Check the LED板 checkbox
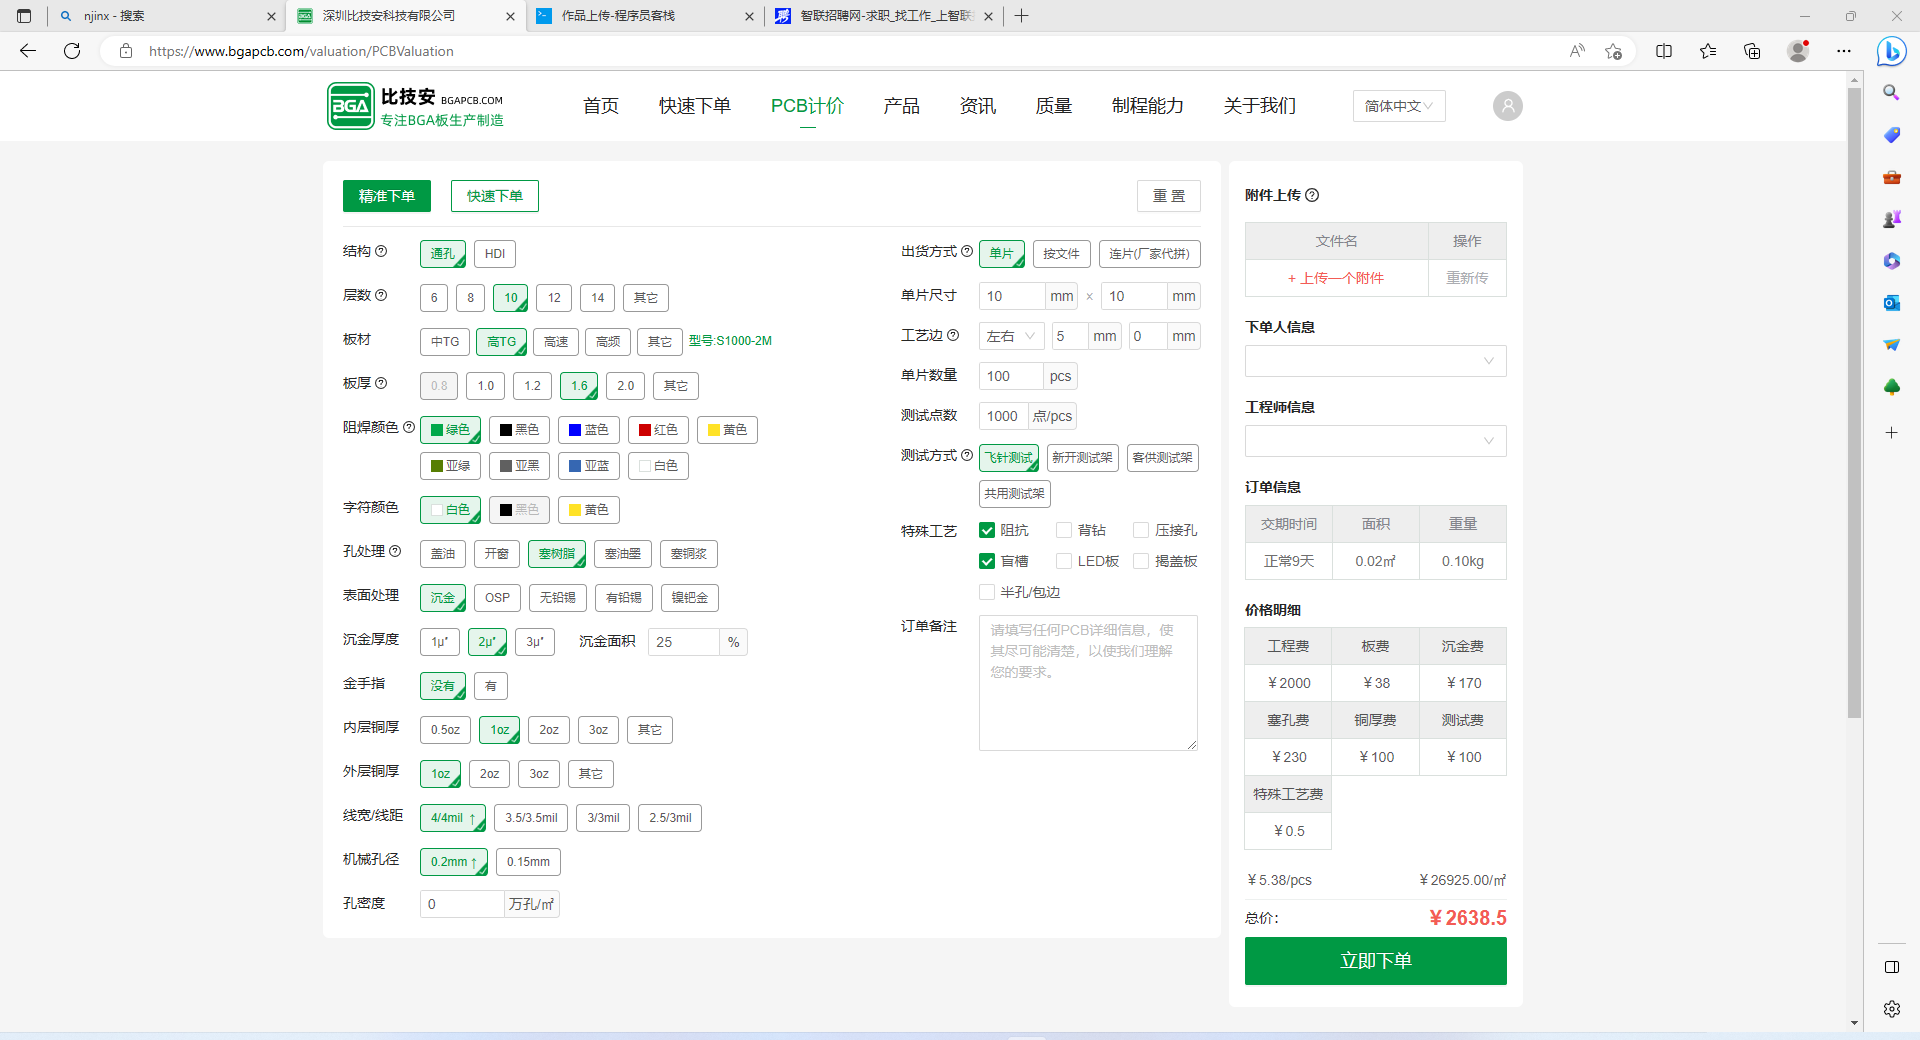The height and width of the screenshot is (1040, 1920). tap(1064, 561)
